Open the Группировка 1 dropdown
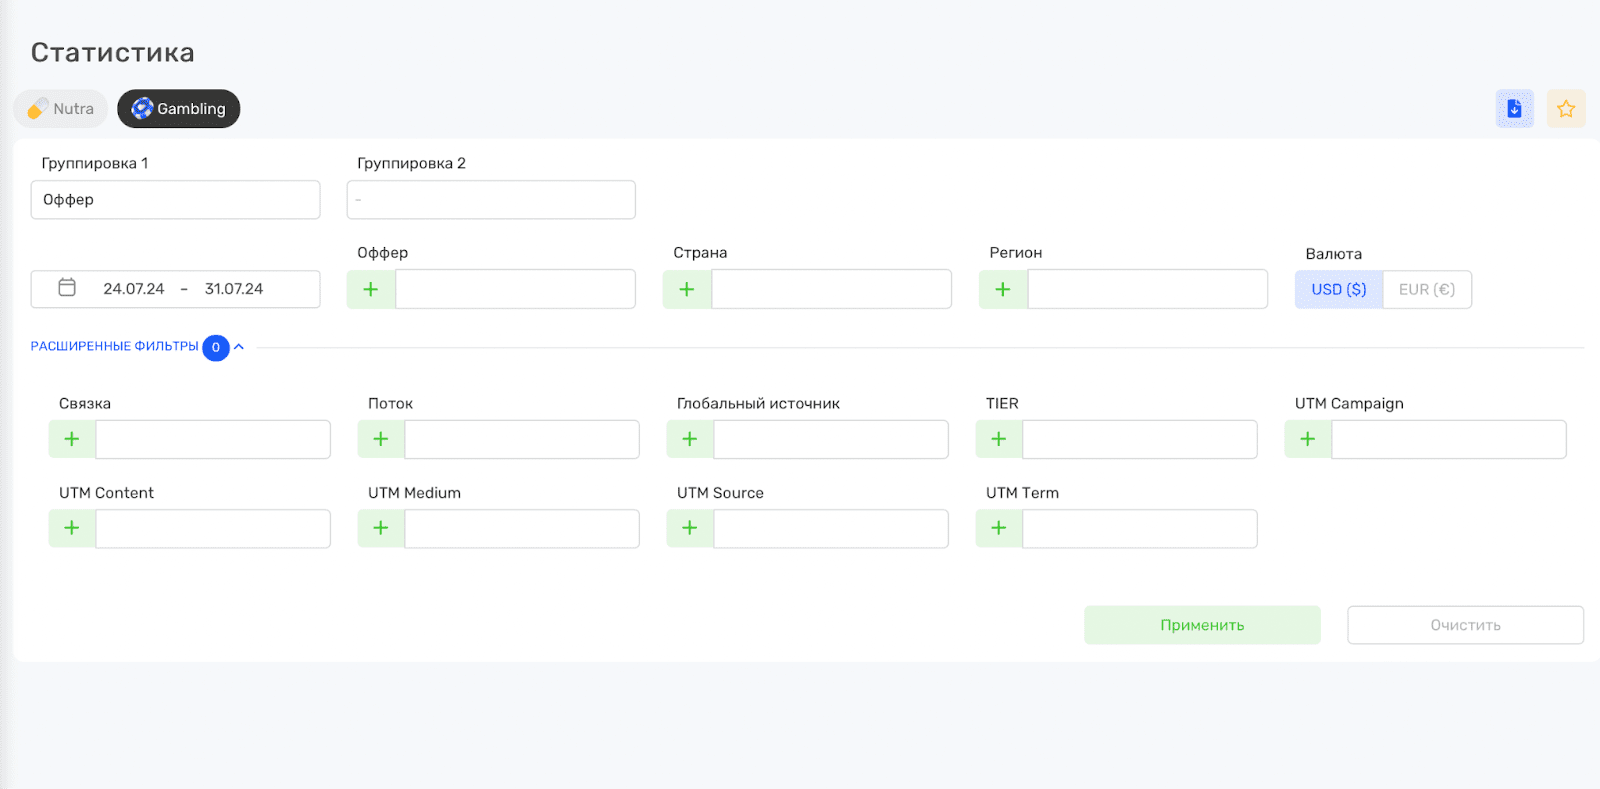The image size is (1600, 789). (175, 200)
